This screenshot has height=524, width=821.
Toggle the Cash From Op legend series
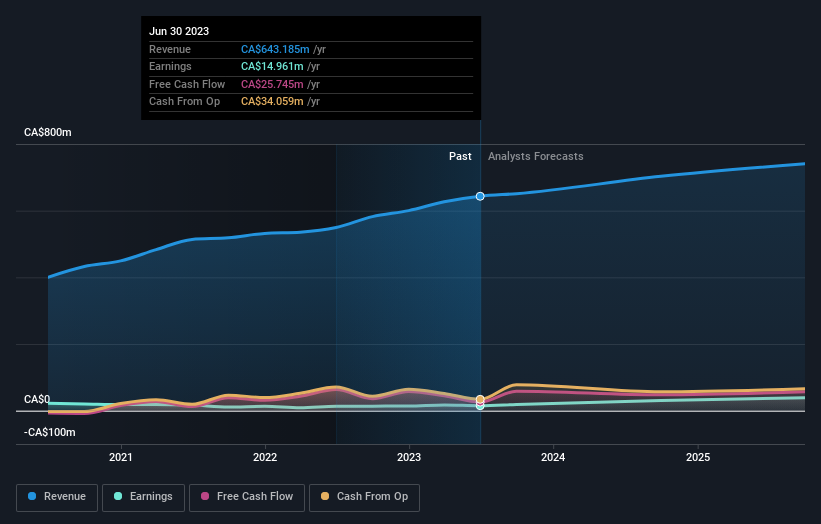click(x=364, y=497)
